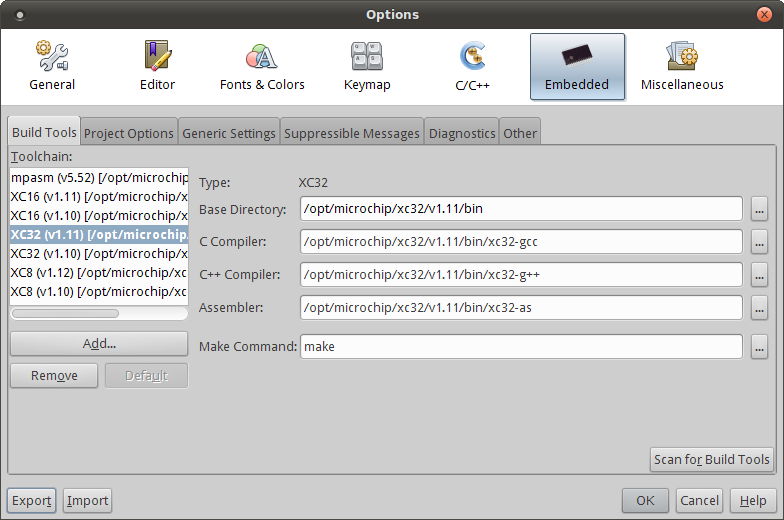Image resolution: width=784 pixels, height=520 pixels.
Task: Switch to the Suppressible Messages tab
Action: (352, 133)
